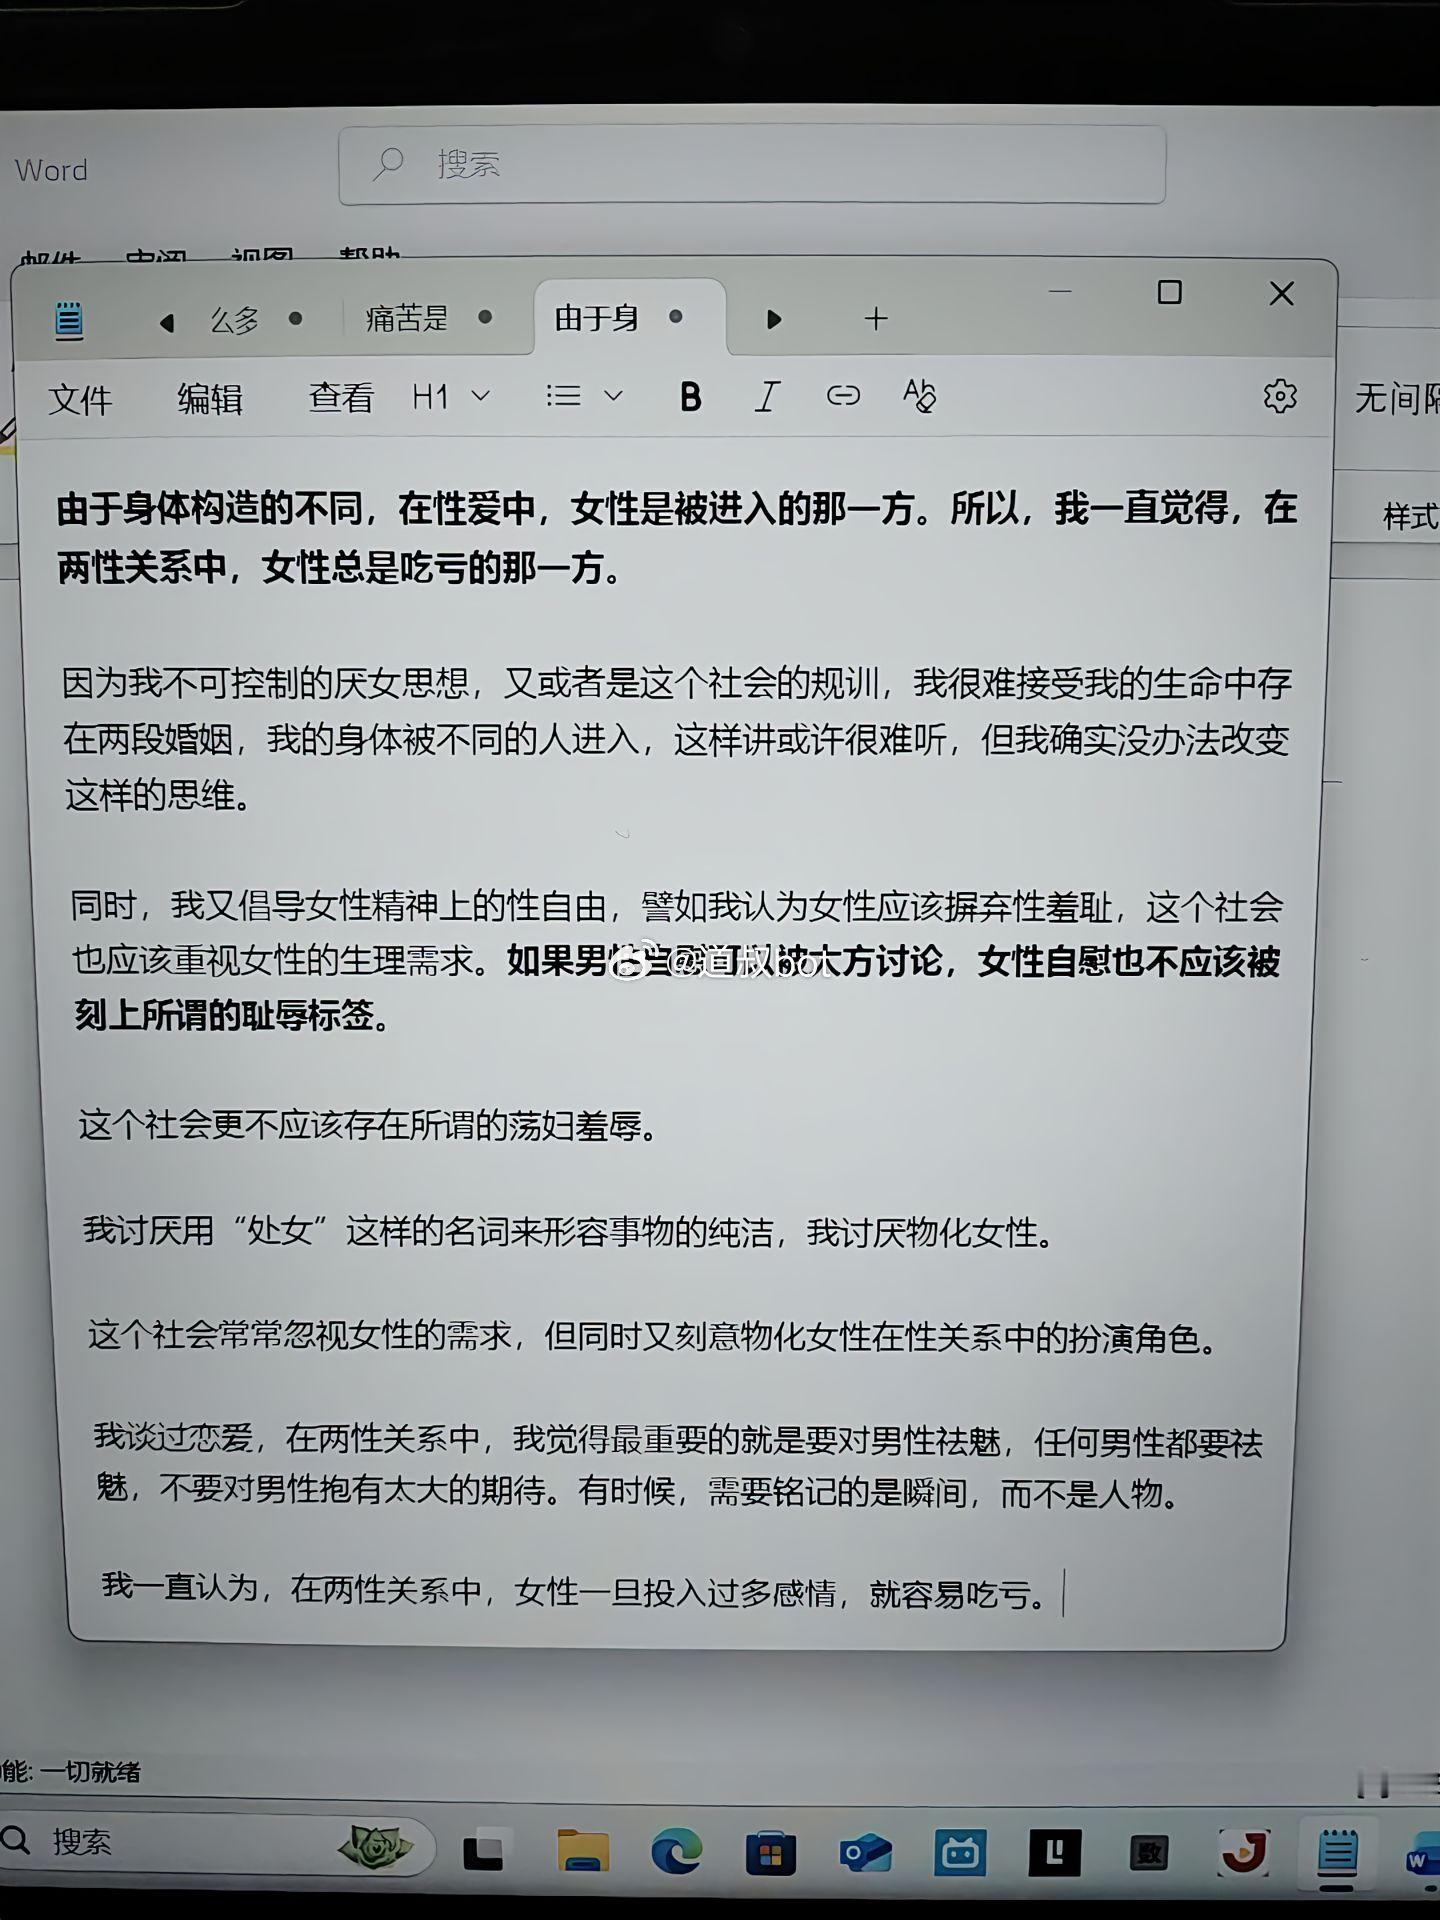This screenshot has width=1440, height=1920.
Task: Click the Word search box at top
Action: pos(752,164)
